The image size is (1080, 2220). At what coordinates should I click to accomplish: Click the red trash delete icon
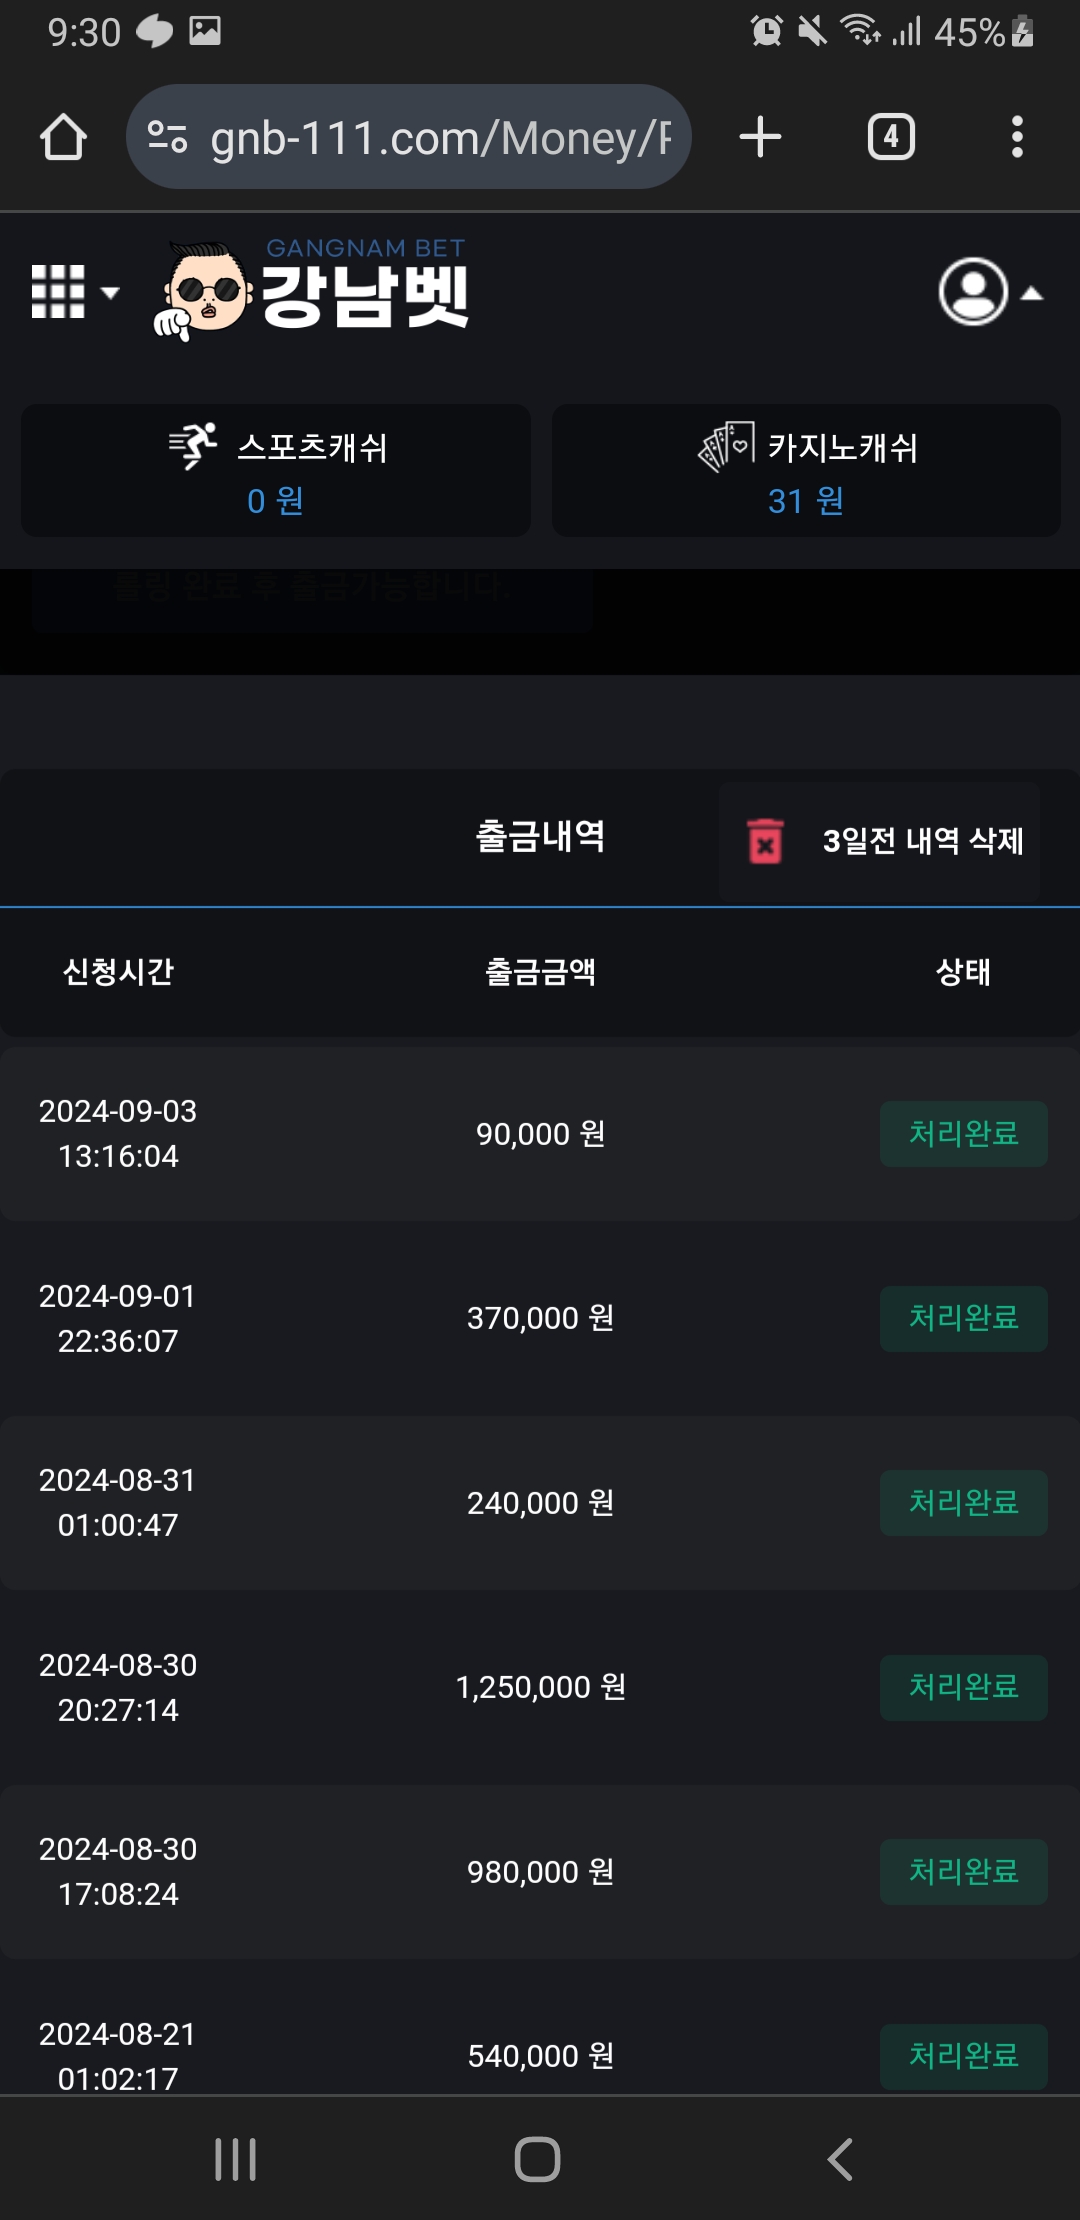tap(765, 840)
